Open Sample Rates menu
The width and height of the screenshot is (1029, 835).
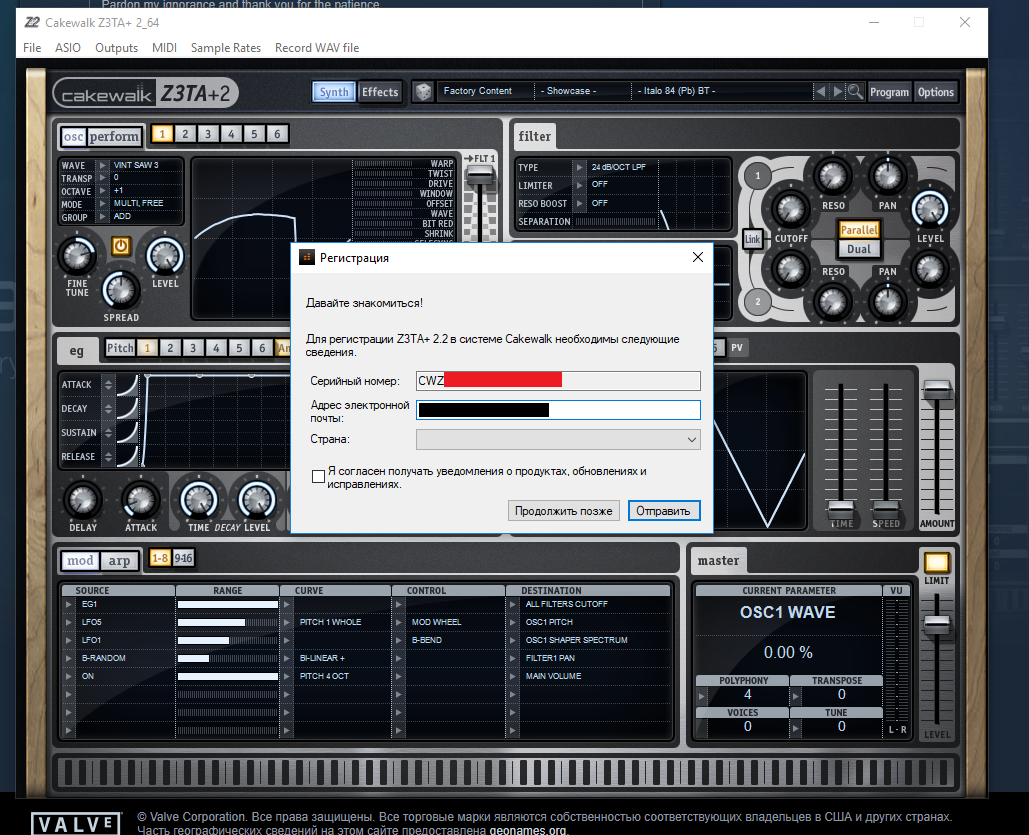pyautogui.click(x=226, y=48)
